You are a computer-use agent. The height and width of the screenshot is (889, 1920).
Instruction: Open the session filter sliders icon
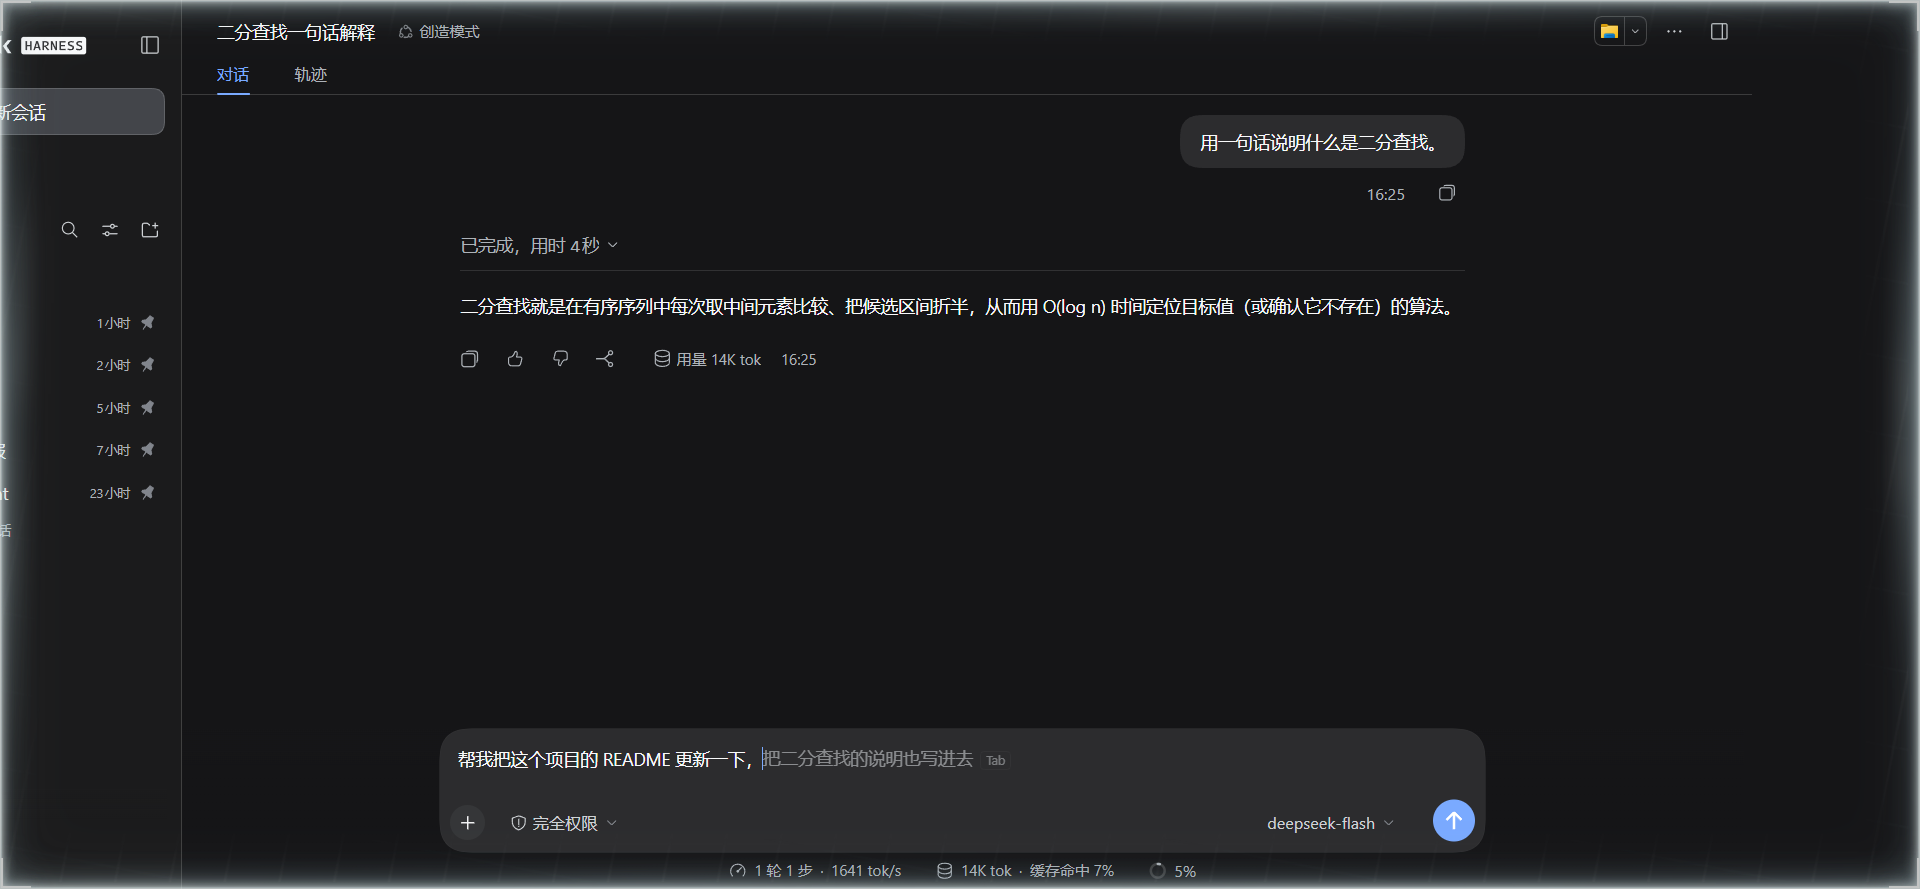(110, 230)
